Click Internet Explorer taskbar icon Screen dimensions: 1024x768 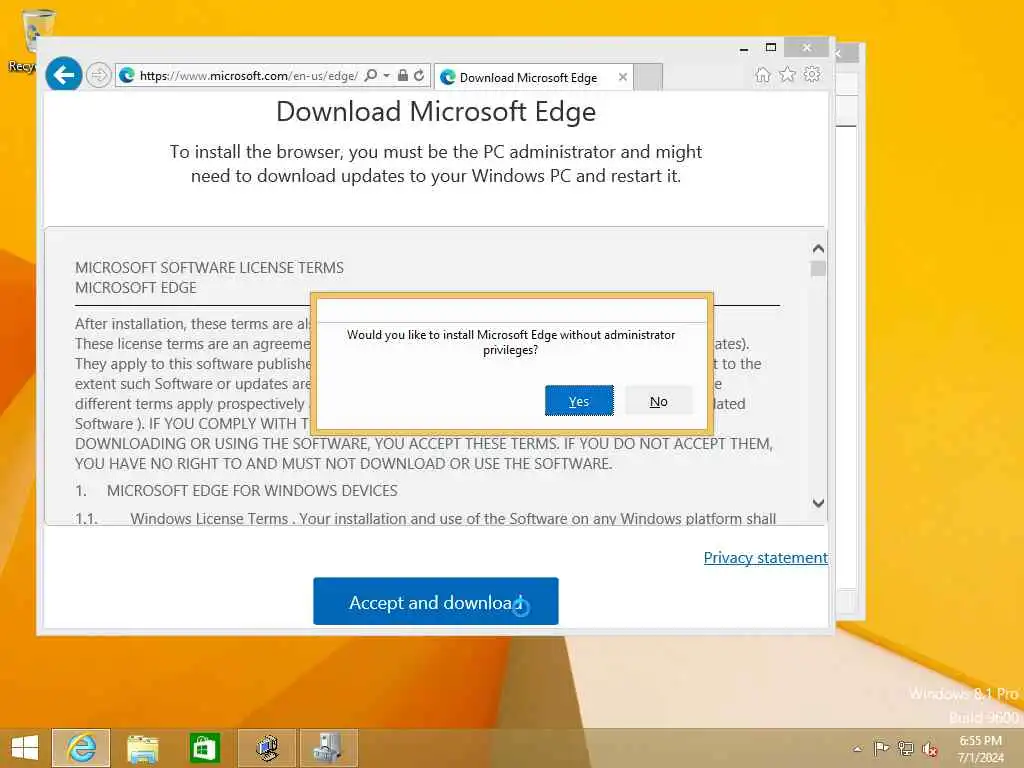pyautogui.click(x=82, y=748)
